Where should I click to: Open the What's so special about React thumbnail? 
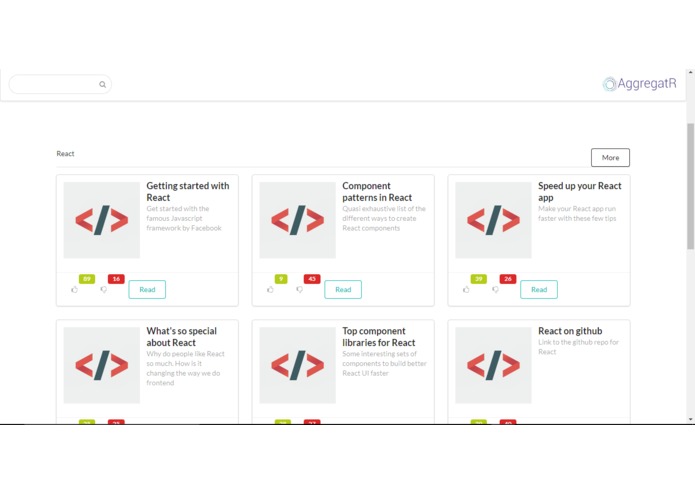point(102,365)
